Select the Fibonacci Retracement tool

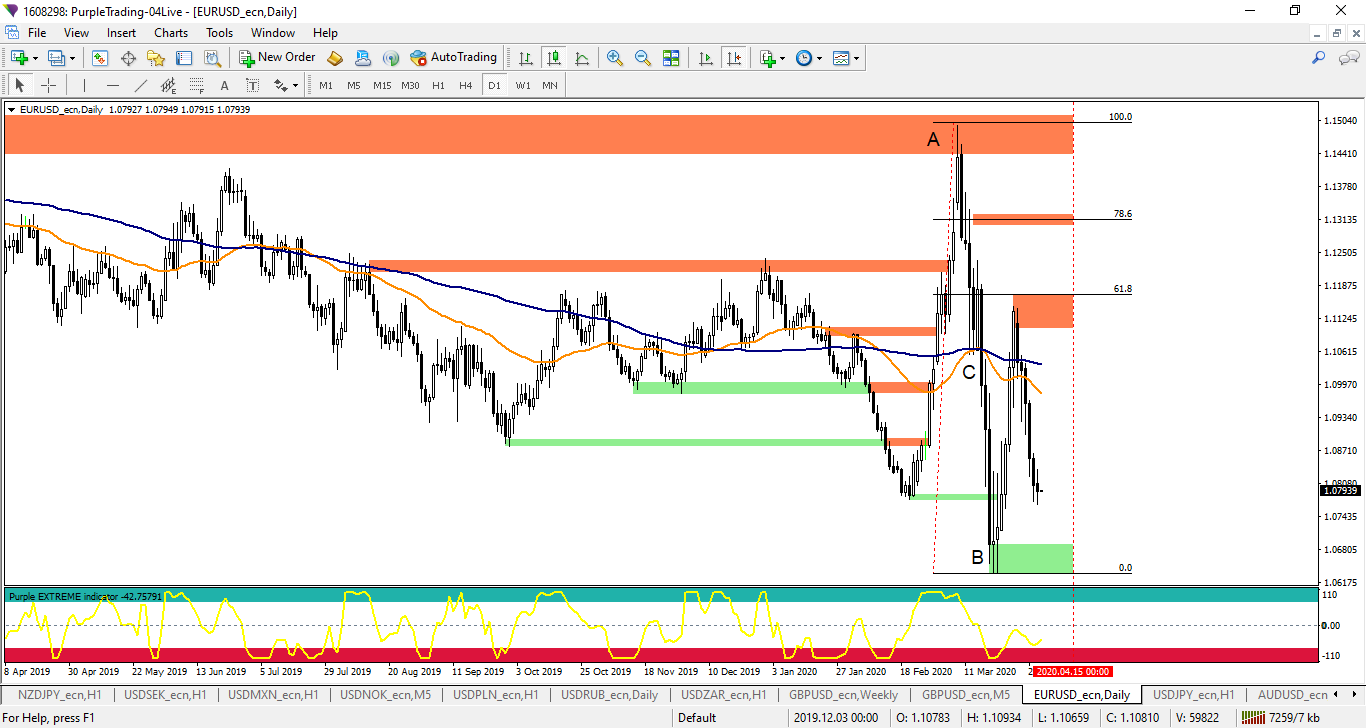click(x=196, y=85)
